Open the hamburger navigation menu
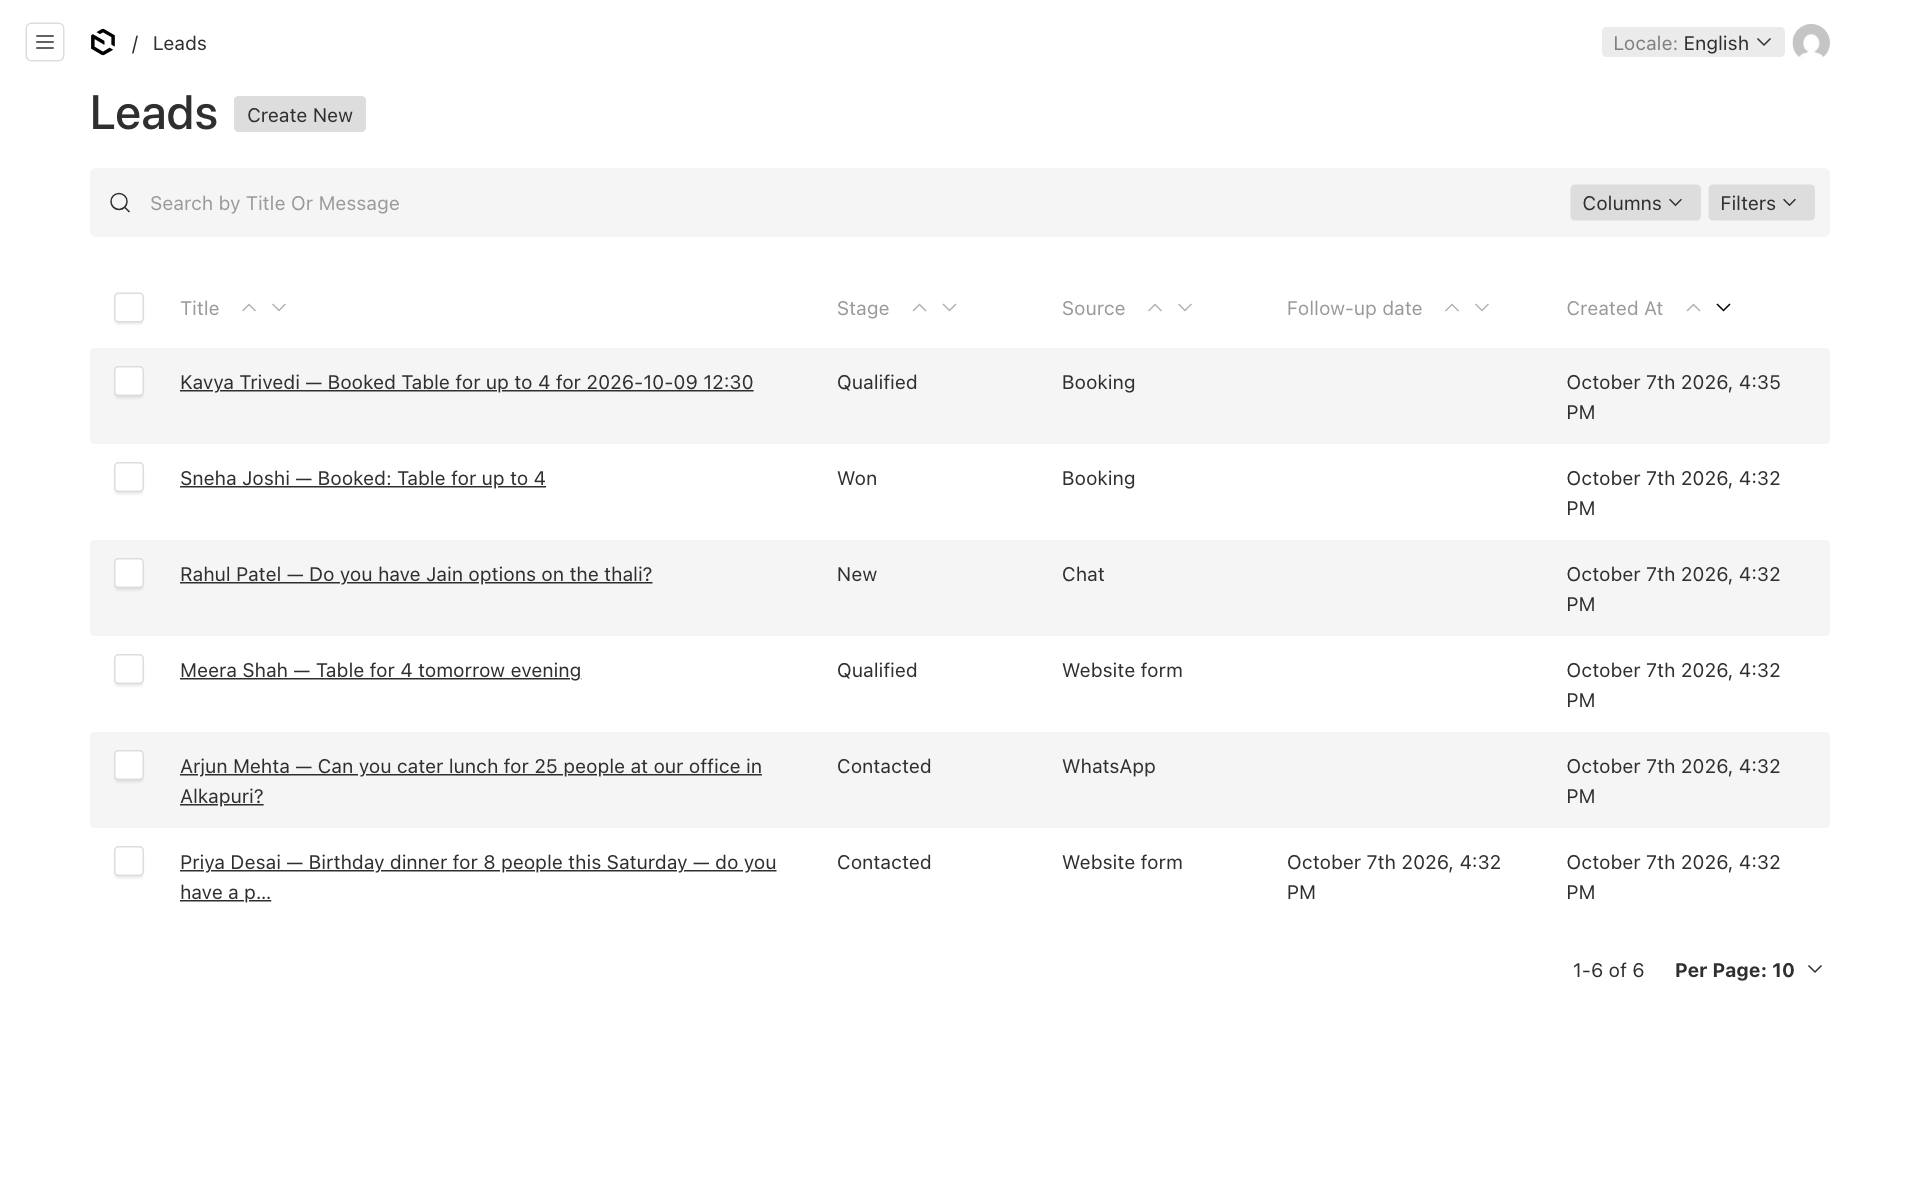This screenshot has width=1920, height=1200. [x=45, y=42]
